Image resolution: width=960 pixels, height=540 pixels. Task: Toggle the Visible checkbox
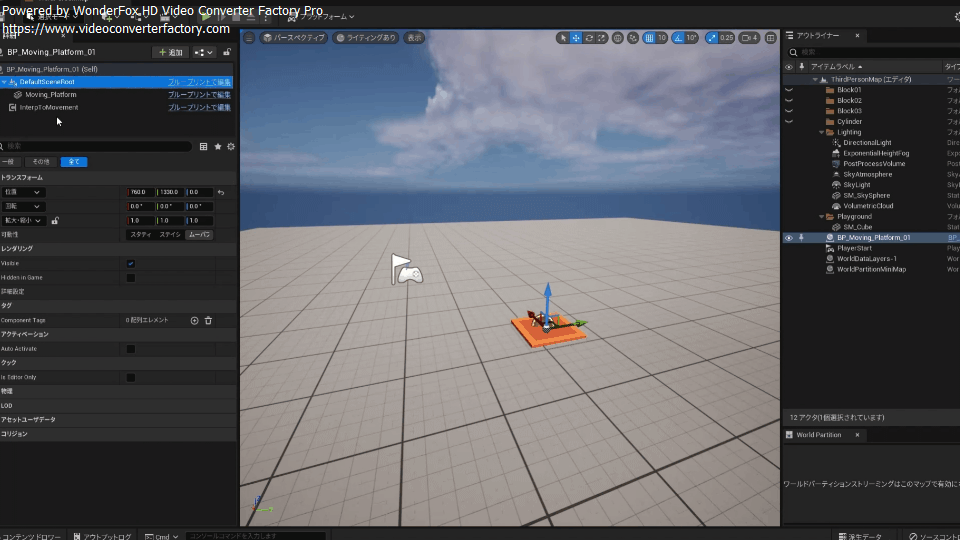(130, 264)
